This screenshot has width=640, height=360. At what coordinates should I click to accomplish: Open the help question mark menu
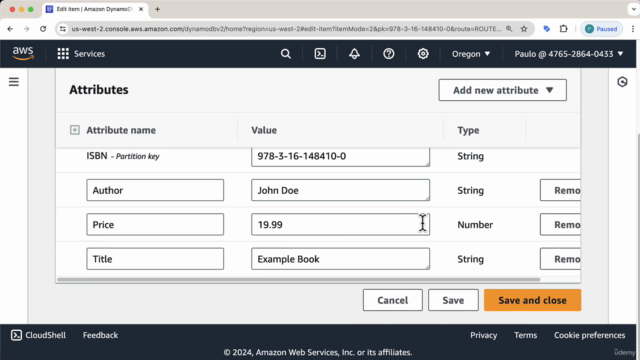pyautogui.click(x=389, y=53)
